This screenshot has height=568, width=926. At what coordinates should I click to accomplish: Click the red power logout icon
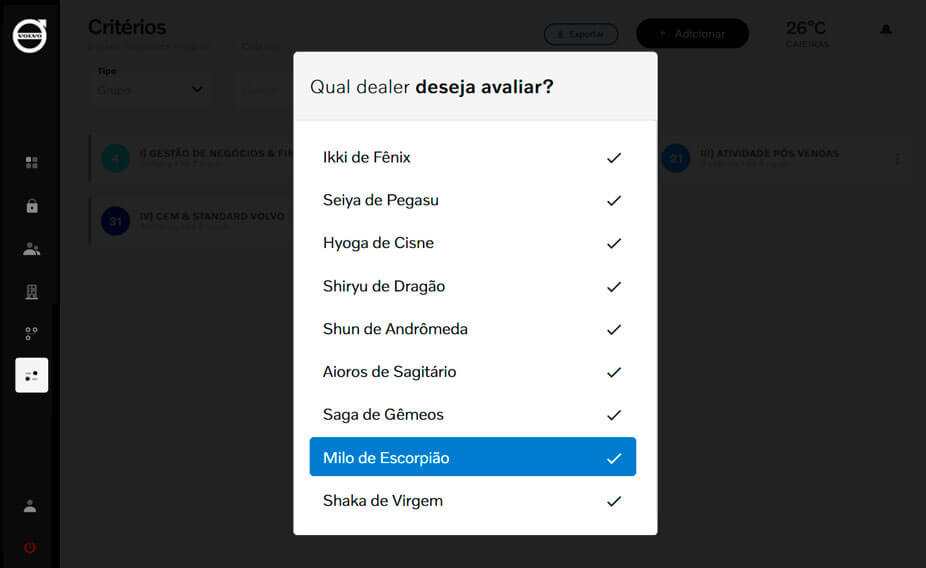(30, 548)
